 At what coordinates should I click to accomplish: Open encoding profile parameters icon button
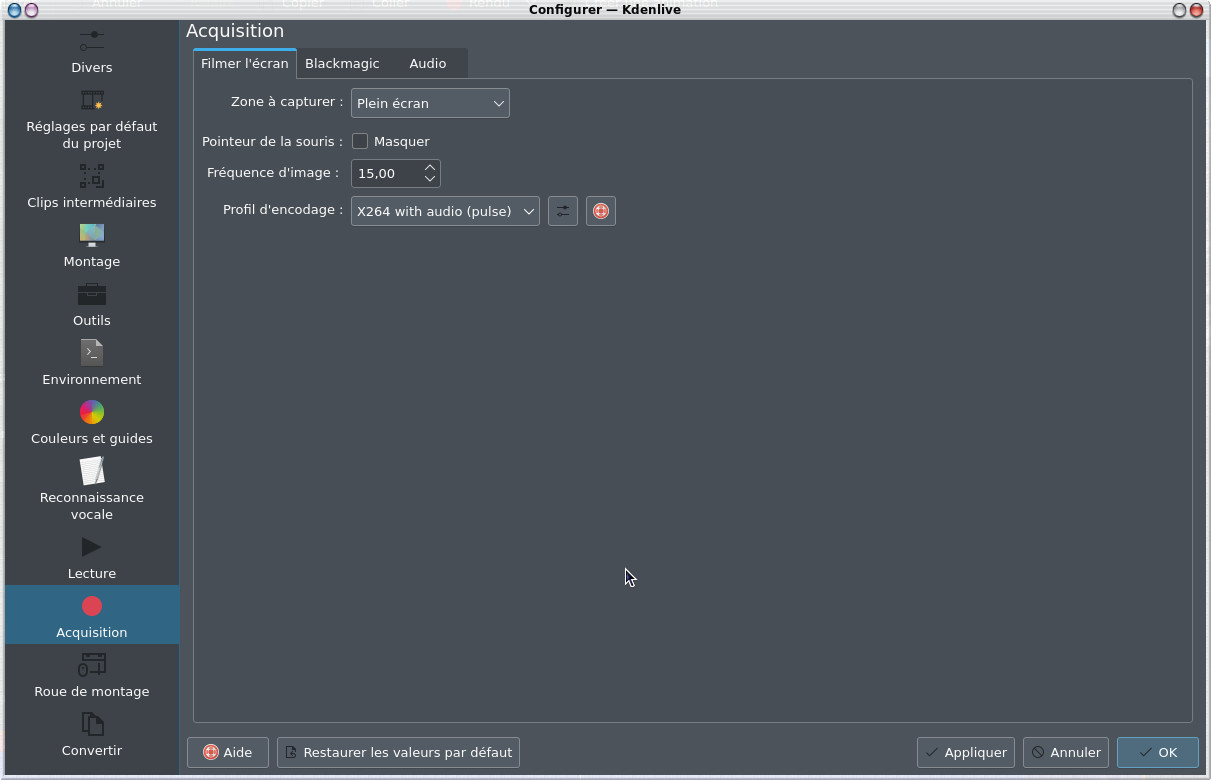[563, 211]
